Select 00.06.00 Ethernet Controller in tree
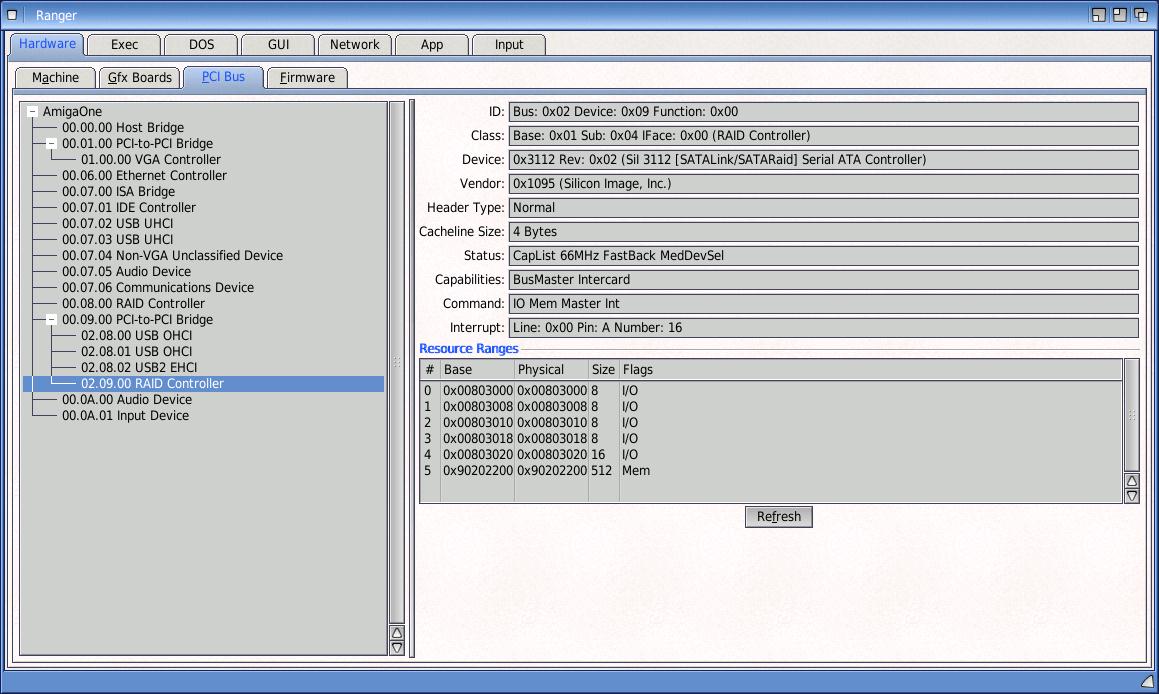1159x694 pixels. (144, 176)
